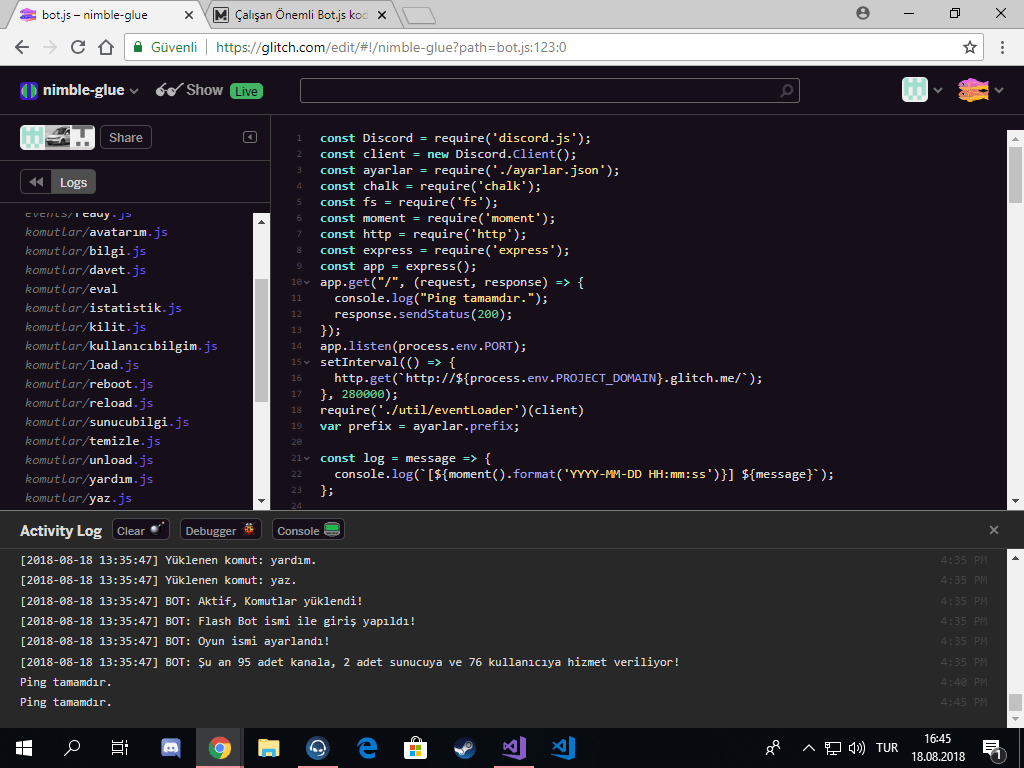
Task: Open purple Visual Studio from taskbar
Action: [513, 748]
